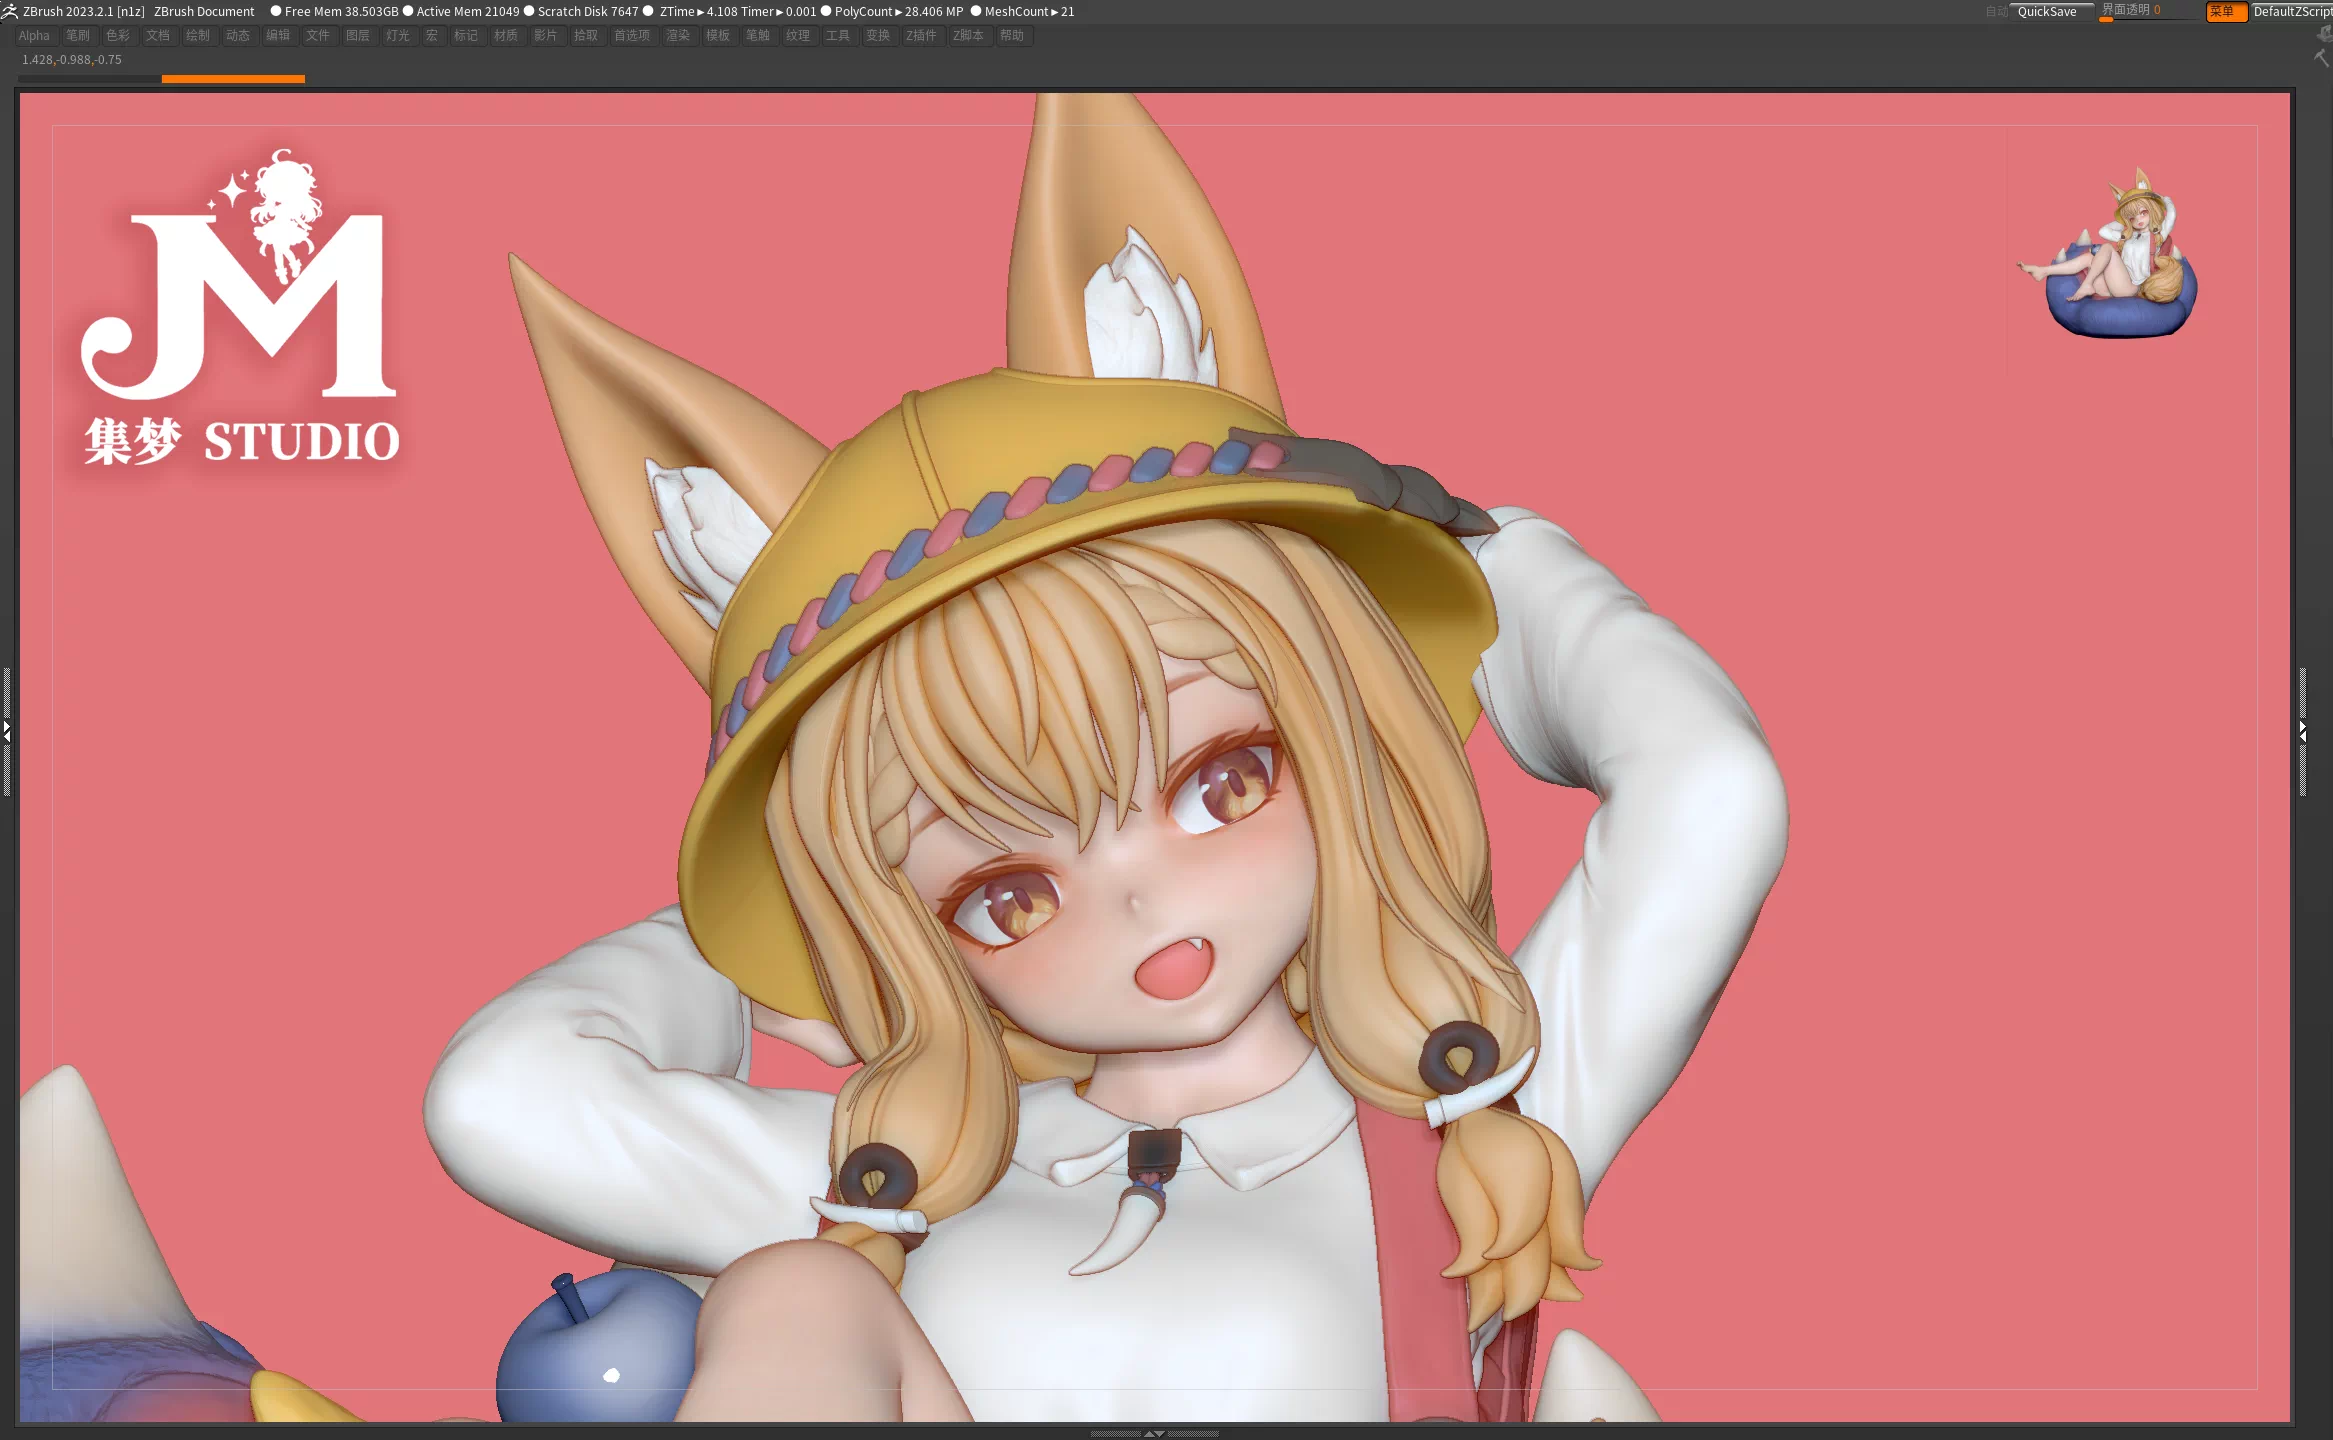This screenshot has width=2333, height=1440.
Task: Expand the left tray with divider arrows
Action: pos(6,732)
